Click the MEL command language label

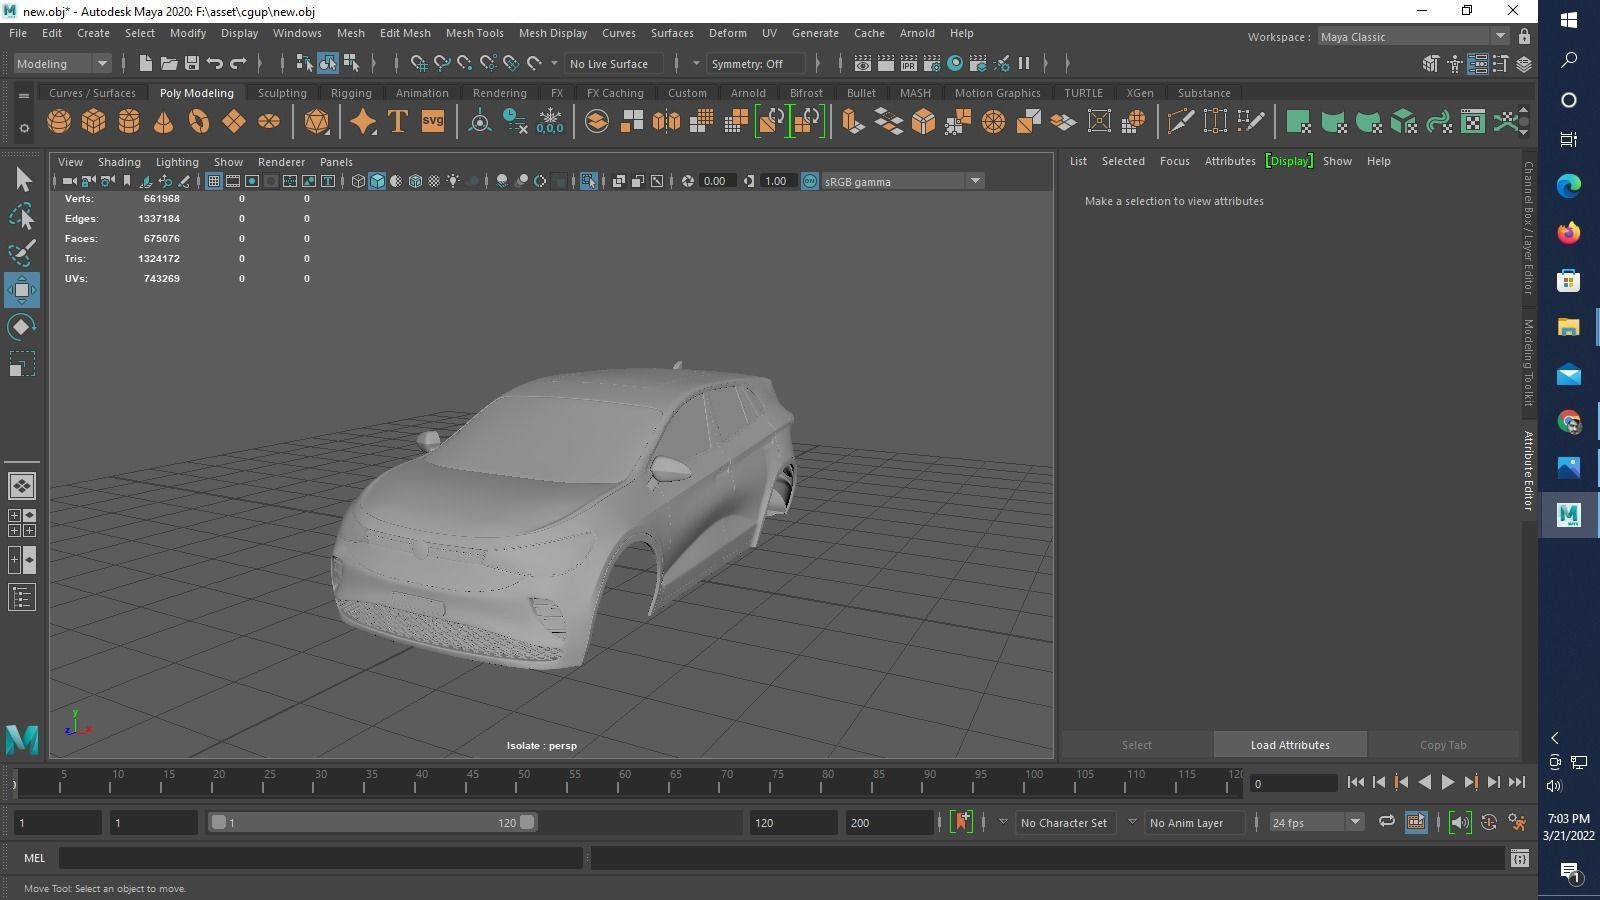click(34, 858)
